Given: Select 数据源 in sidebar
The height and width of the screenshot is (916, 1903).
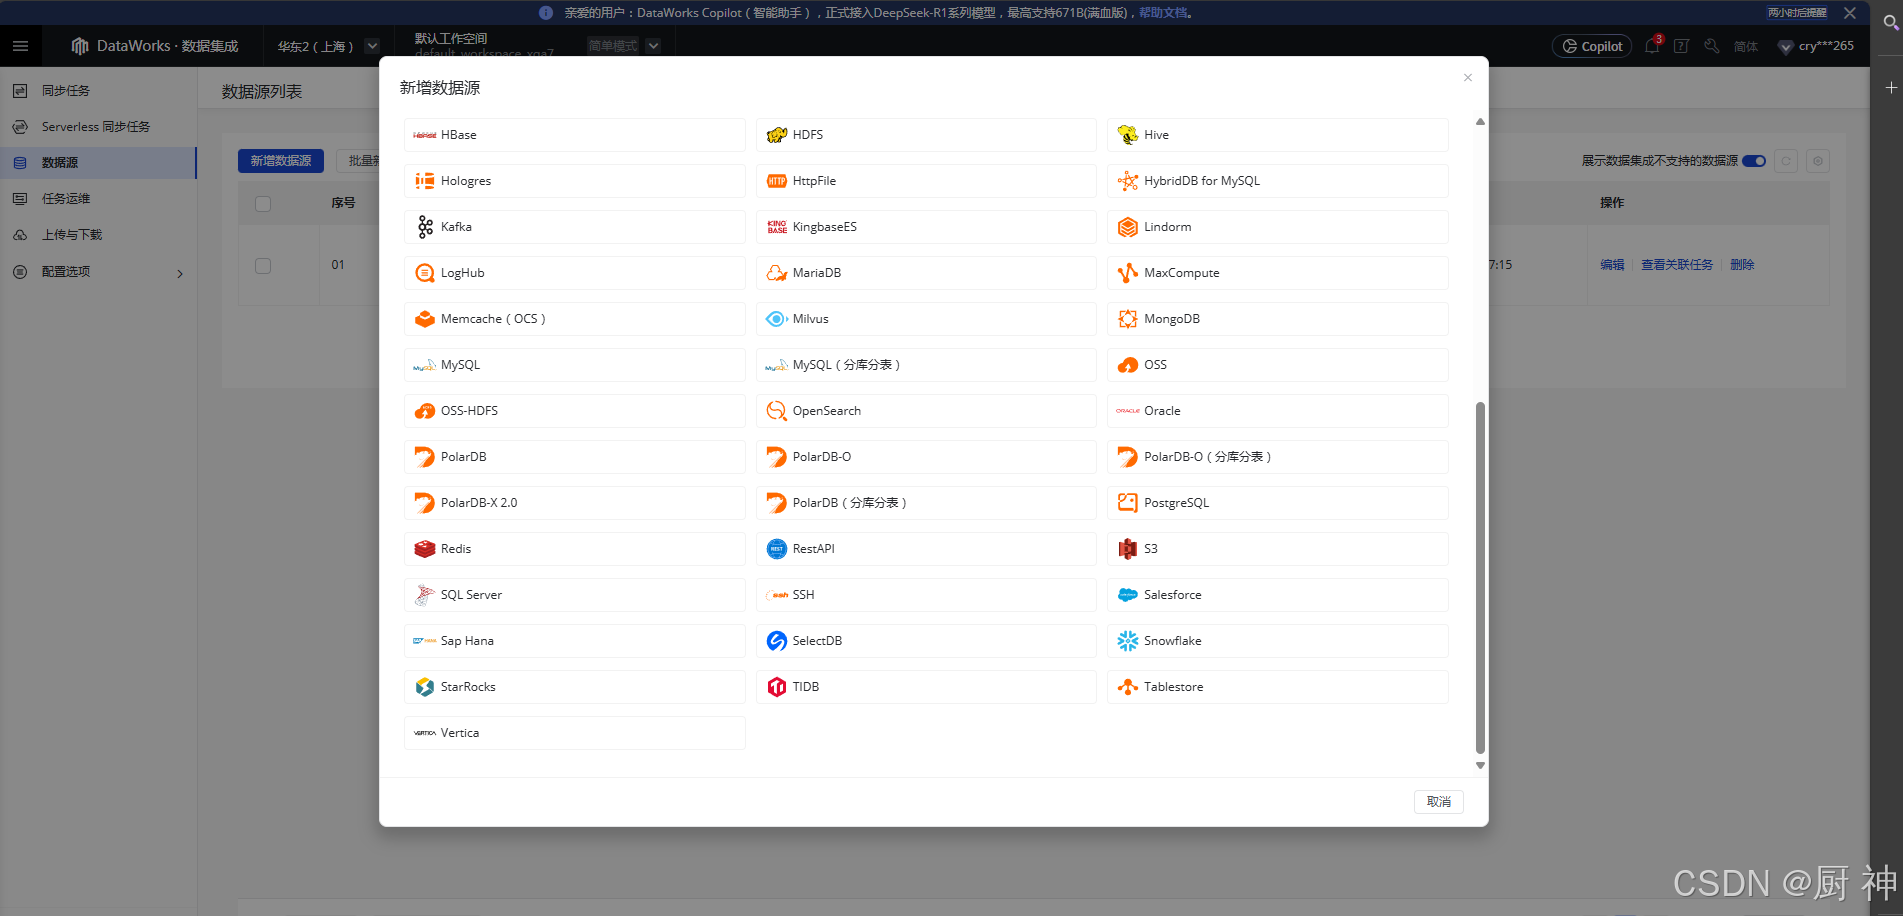Looking at the screenshot, I should click(98, 163).
